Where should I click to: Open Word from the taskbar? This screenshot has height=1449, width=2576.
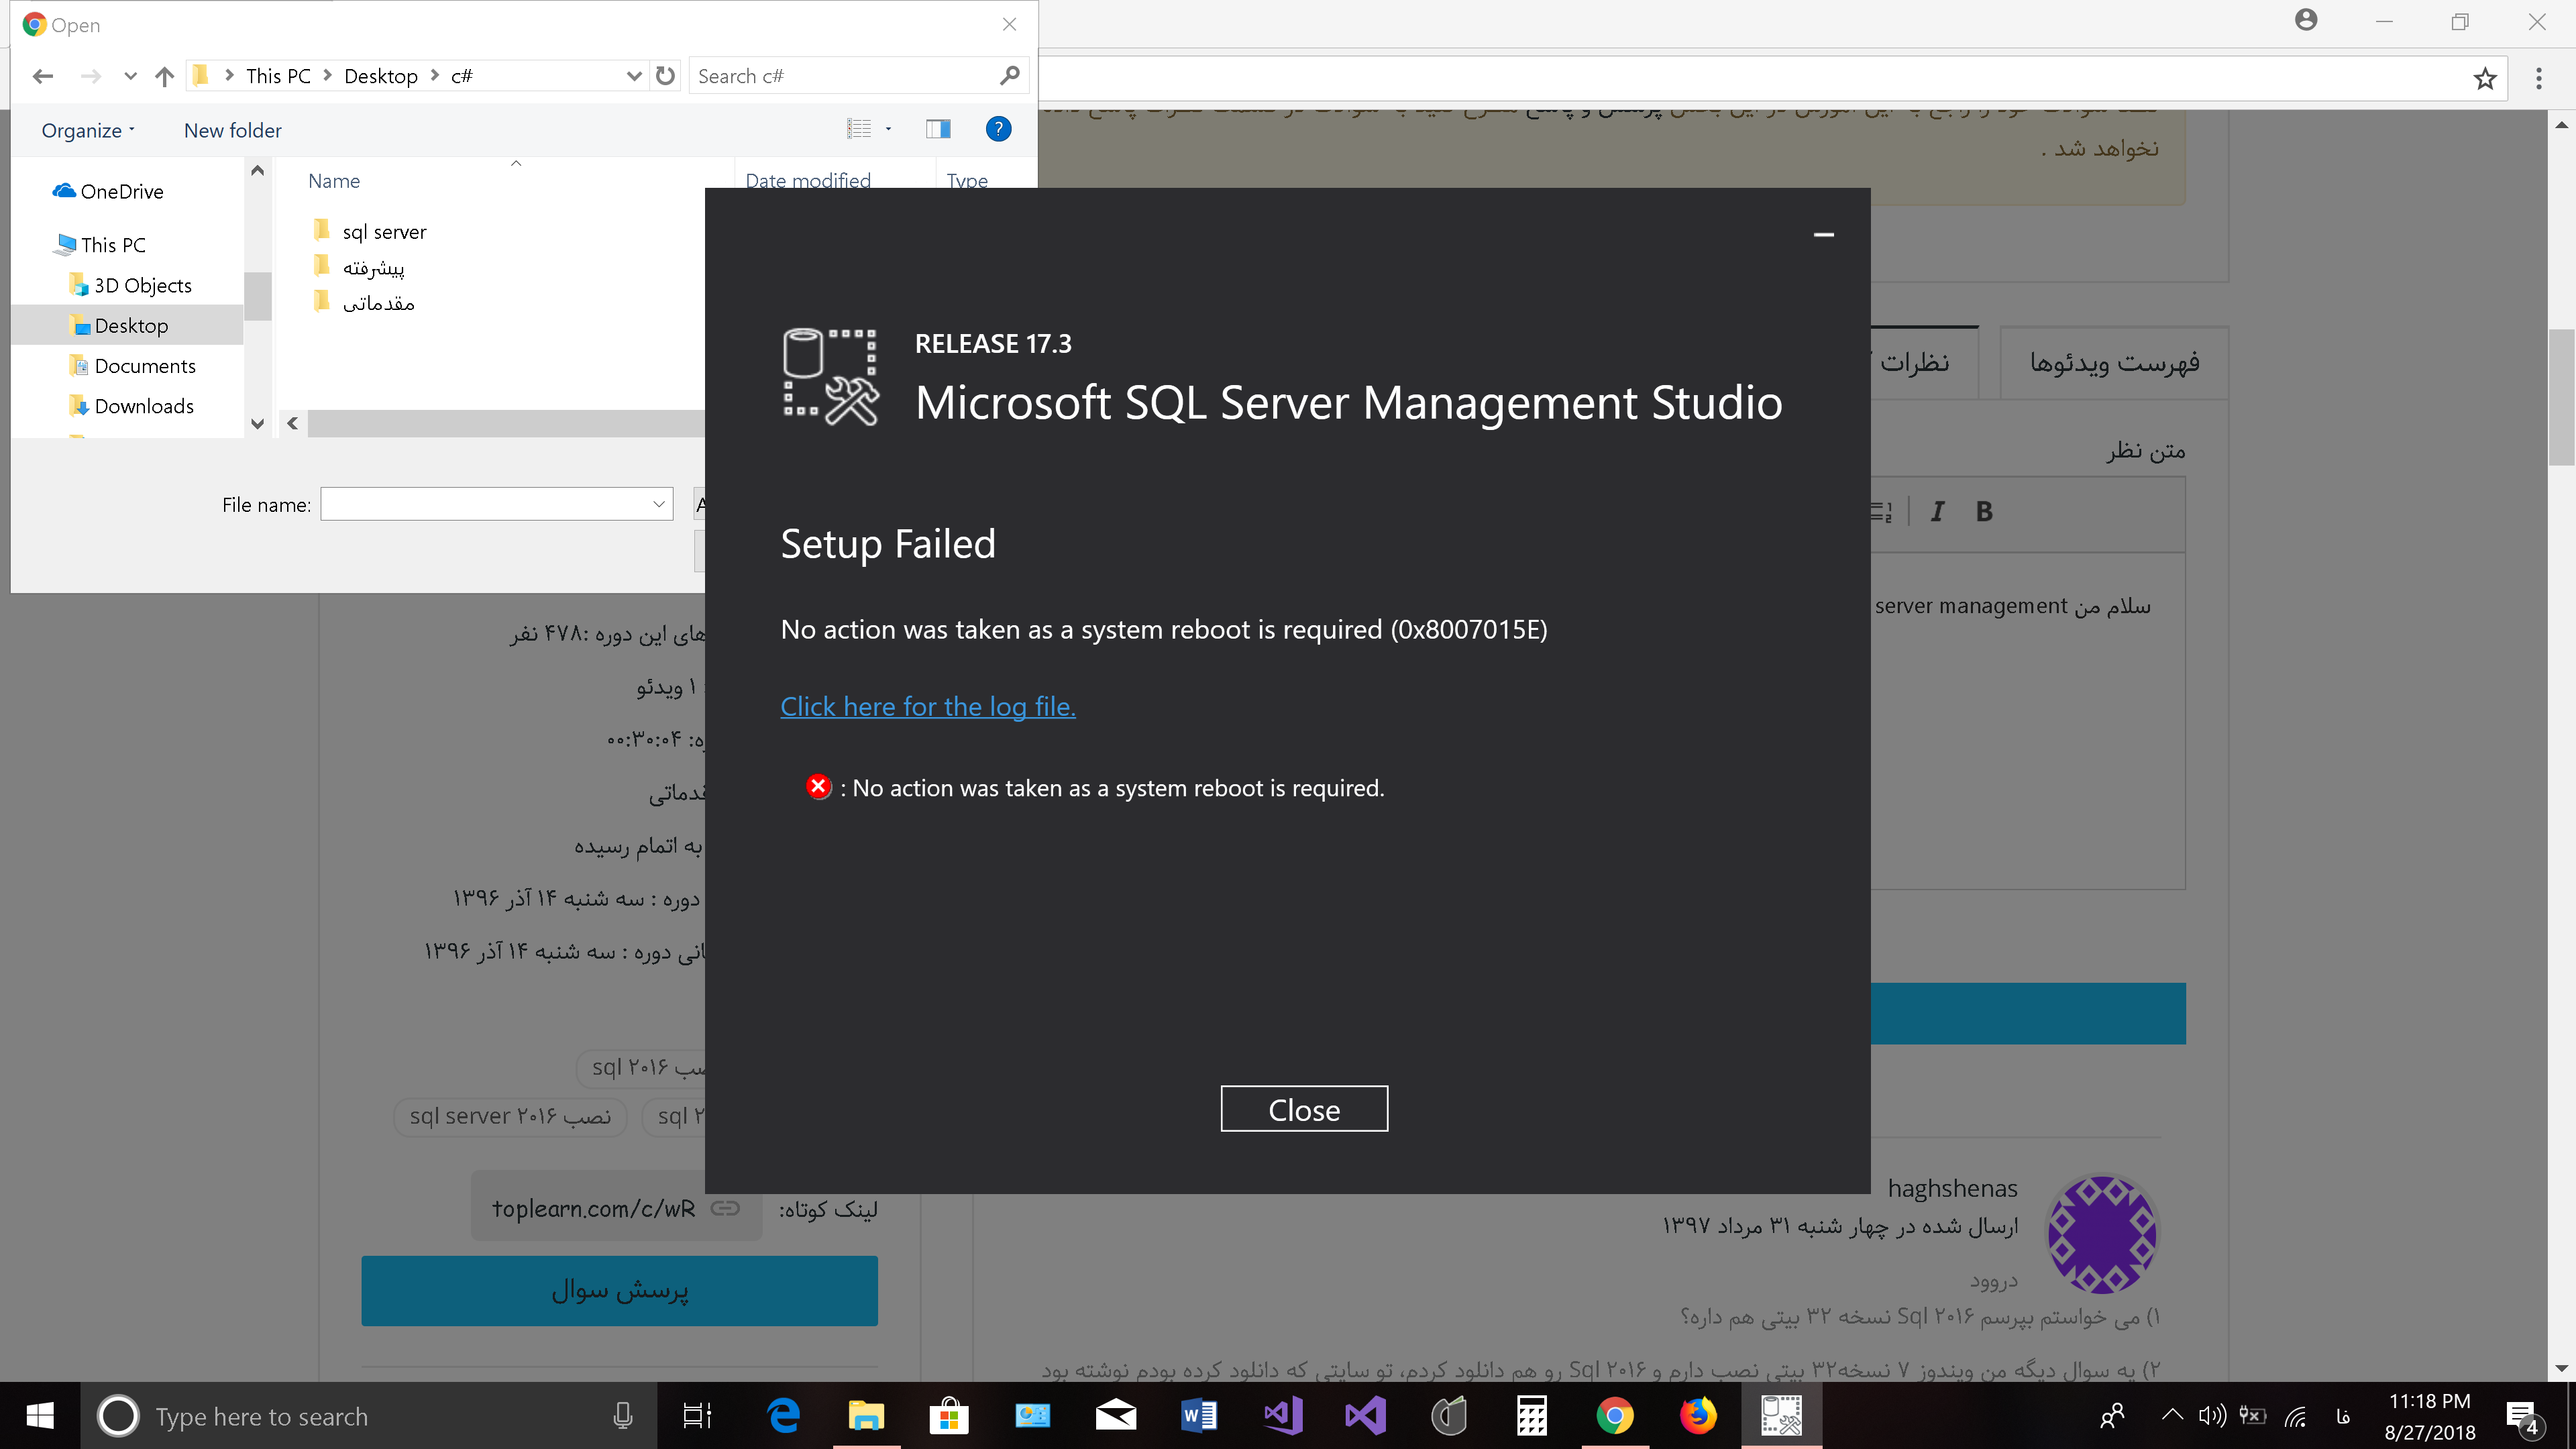click(1199, 1416)
